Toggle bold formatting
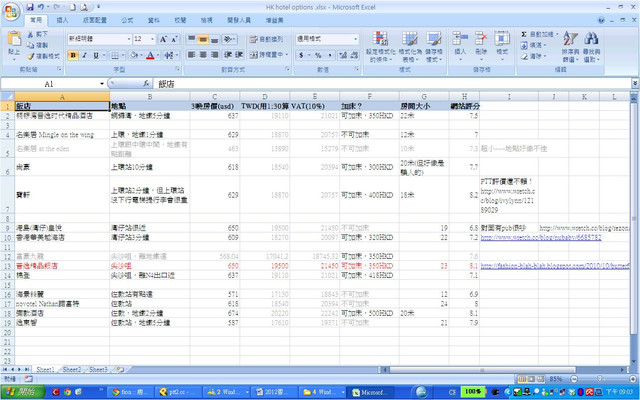 (x=73, y=55)
